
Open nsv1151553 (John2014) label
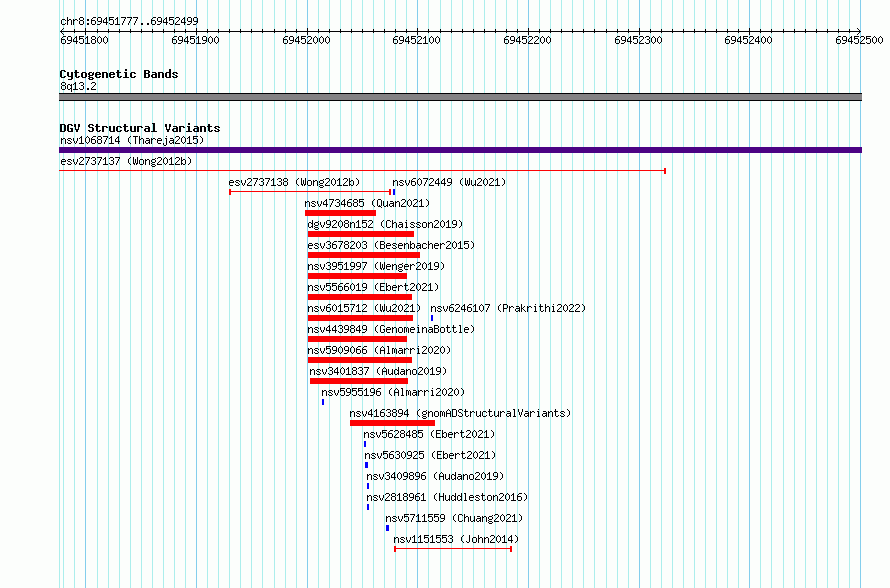456,539
